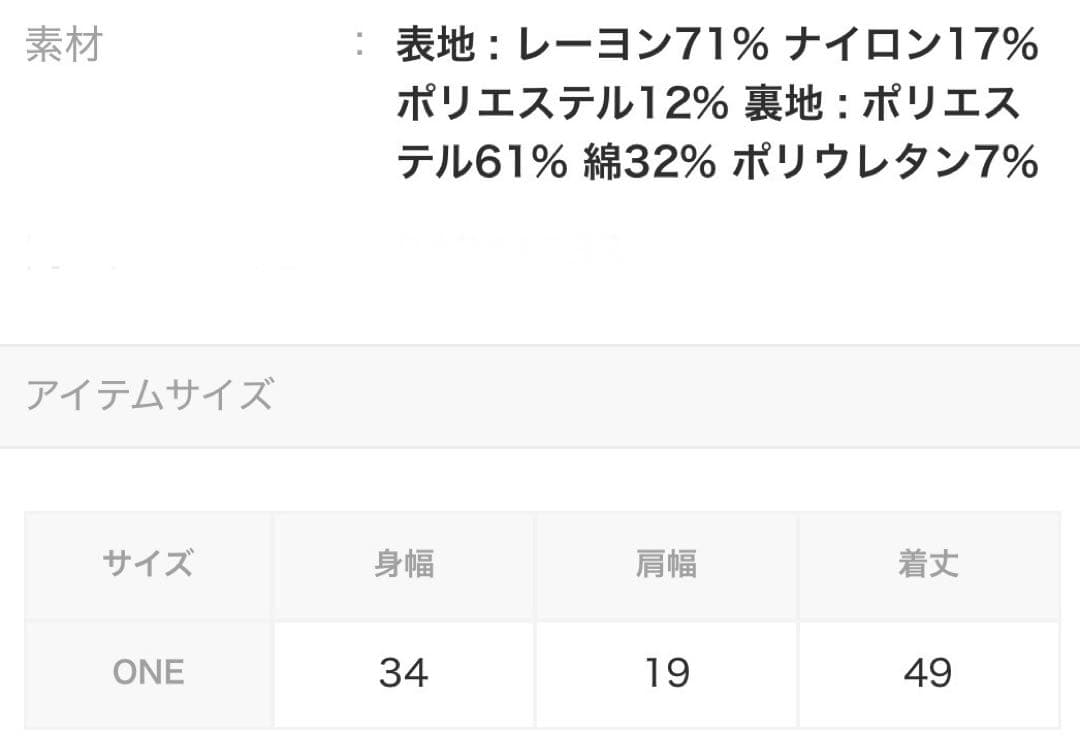1080x737 pixels.
Task: Click the サイズ column header
Action: click(x=148, y=564)
